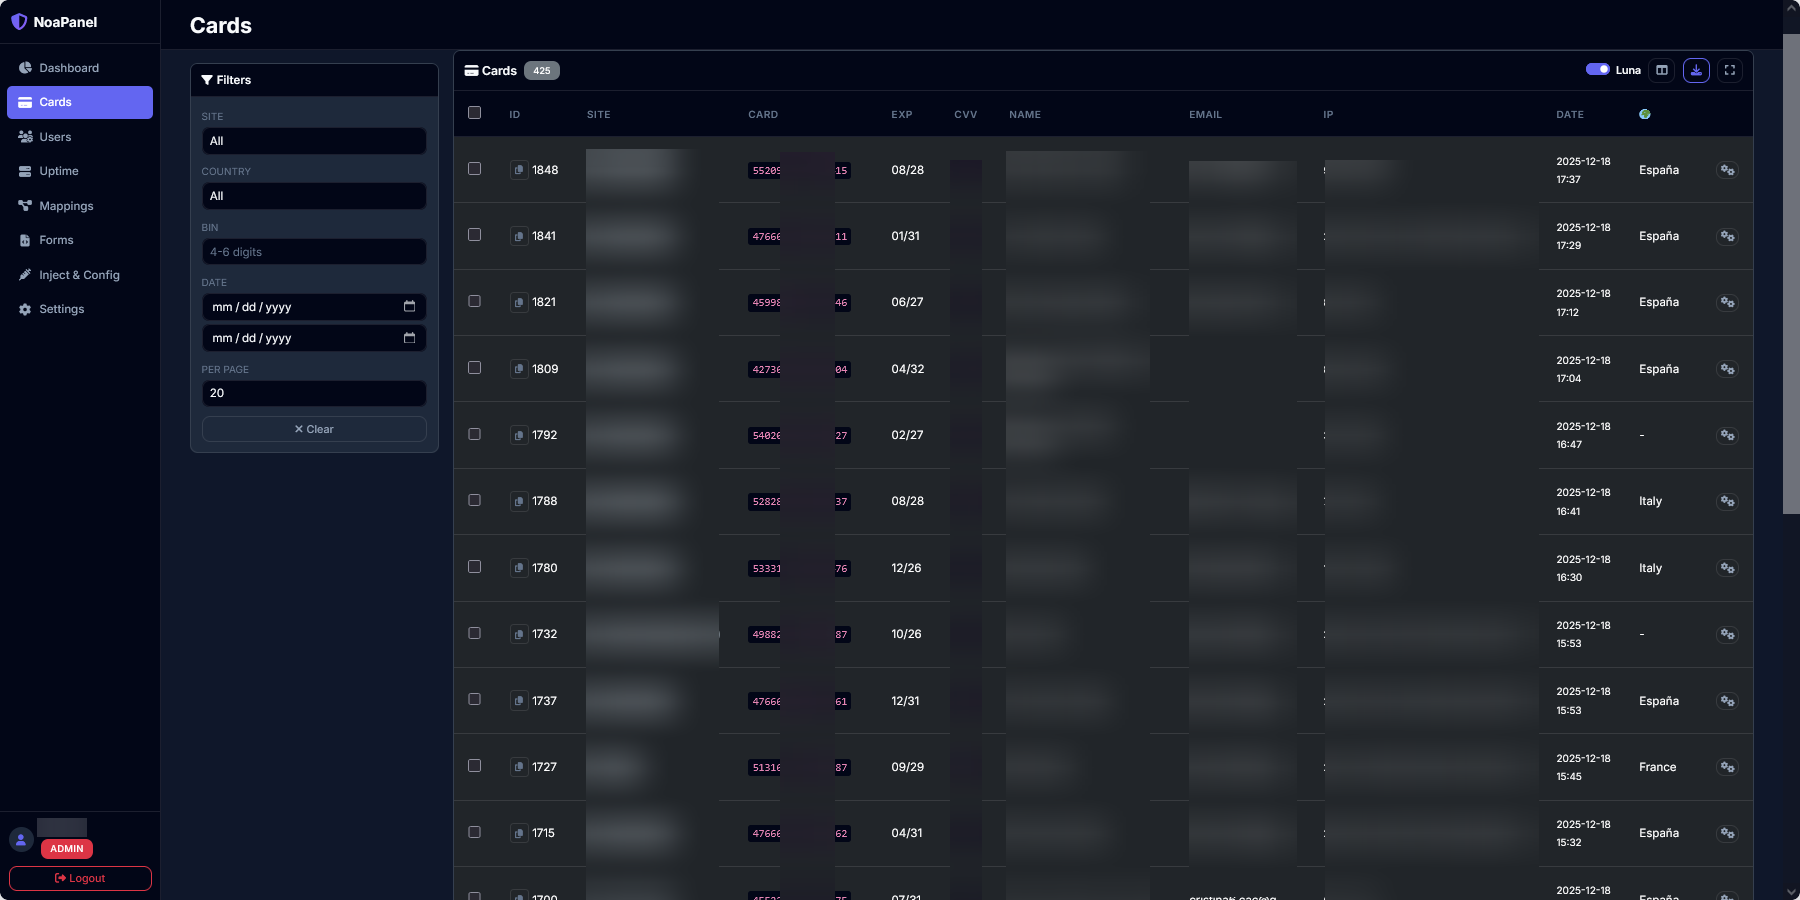
Task: Open the Per Page dropdown showing 20
Action: tap(314, 393)
